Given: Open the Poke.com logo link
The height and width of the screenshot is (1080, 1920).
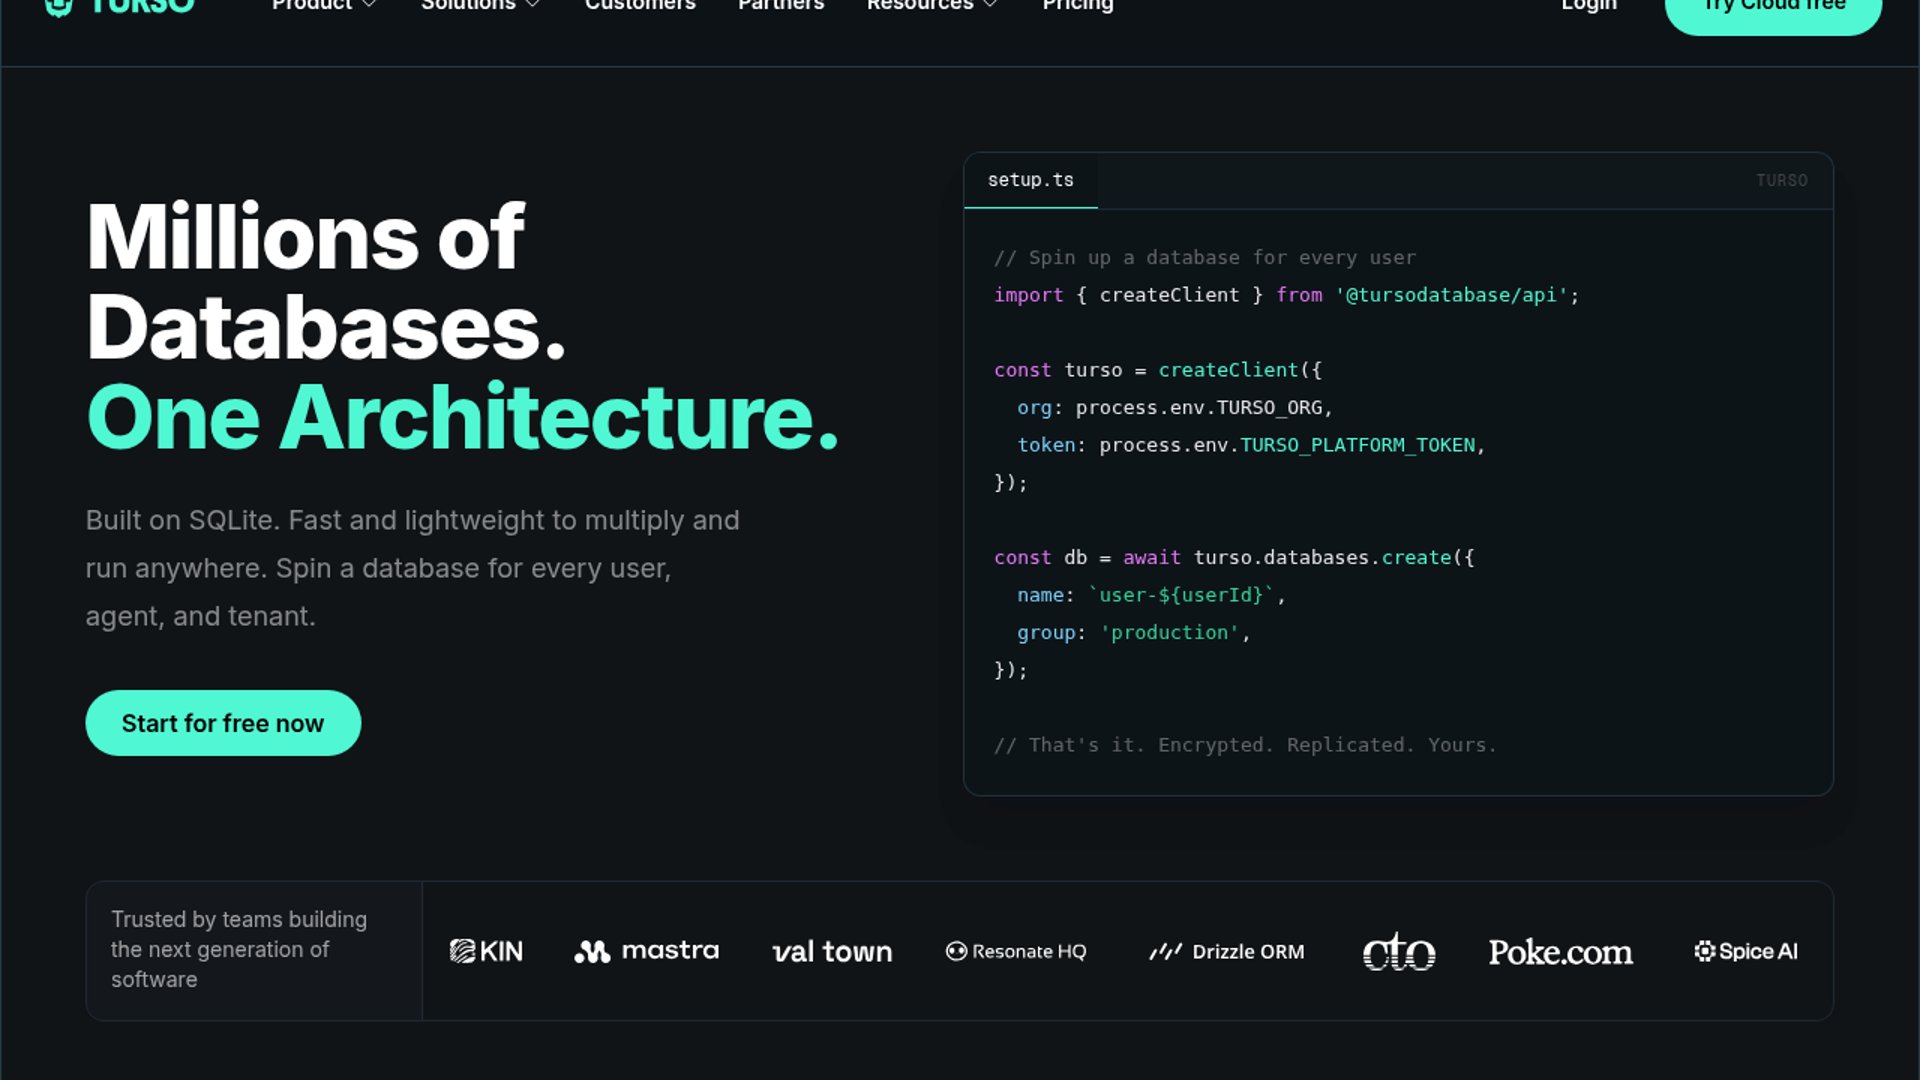Looking at the screenshot, I should coord(1561,951).
